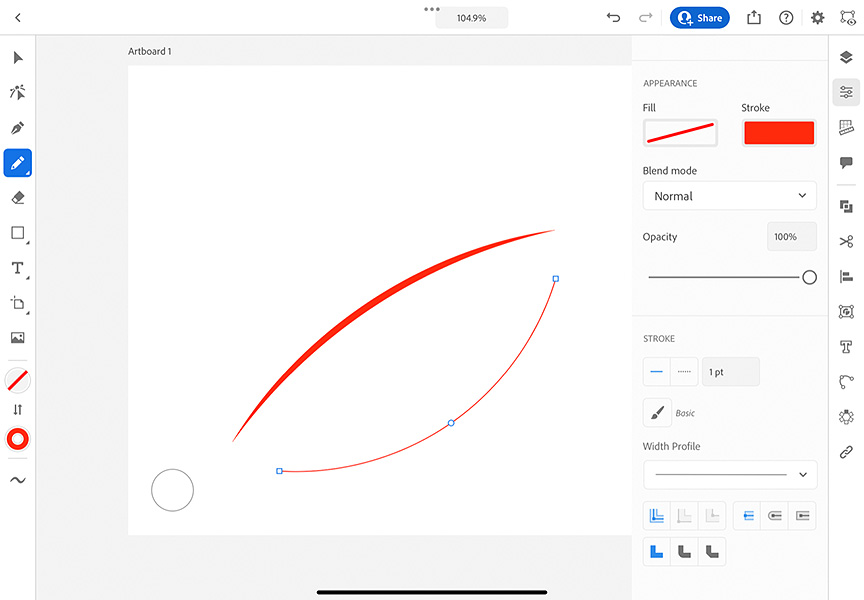Open the Scissors tool panel

coord(846,240)
